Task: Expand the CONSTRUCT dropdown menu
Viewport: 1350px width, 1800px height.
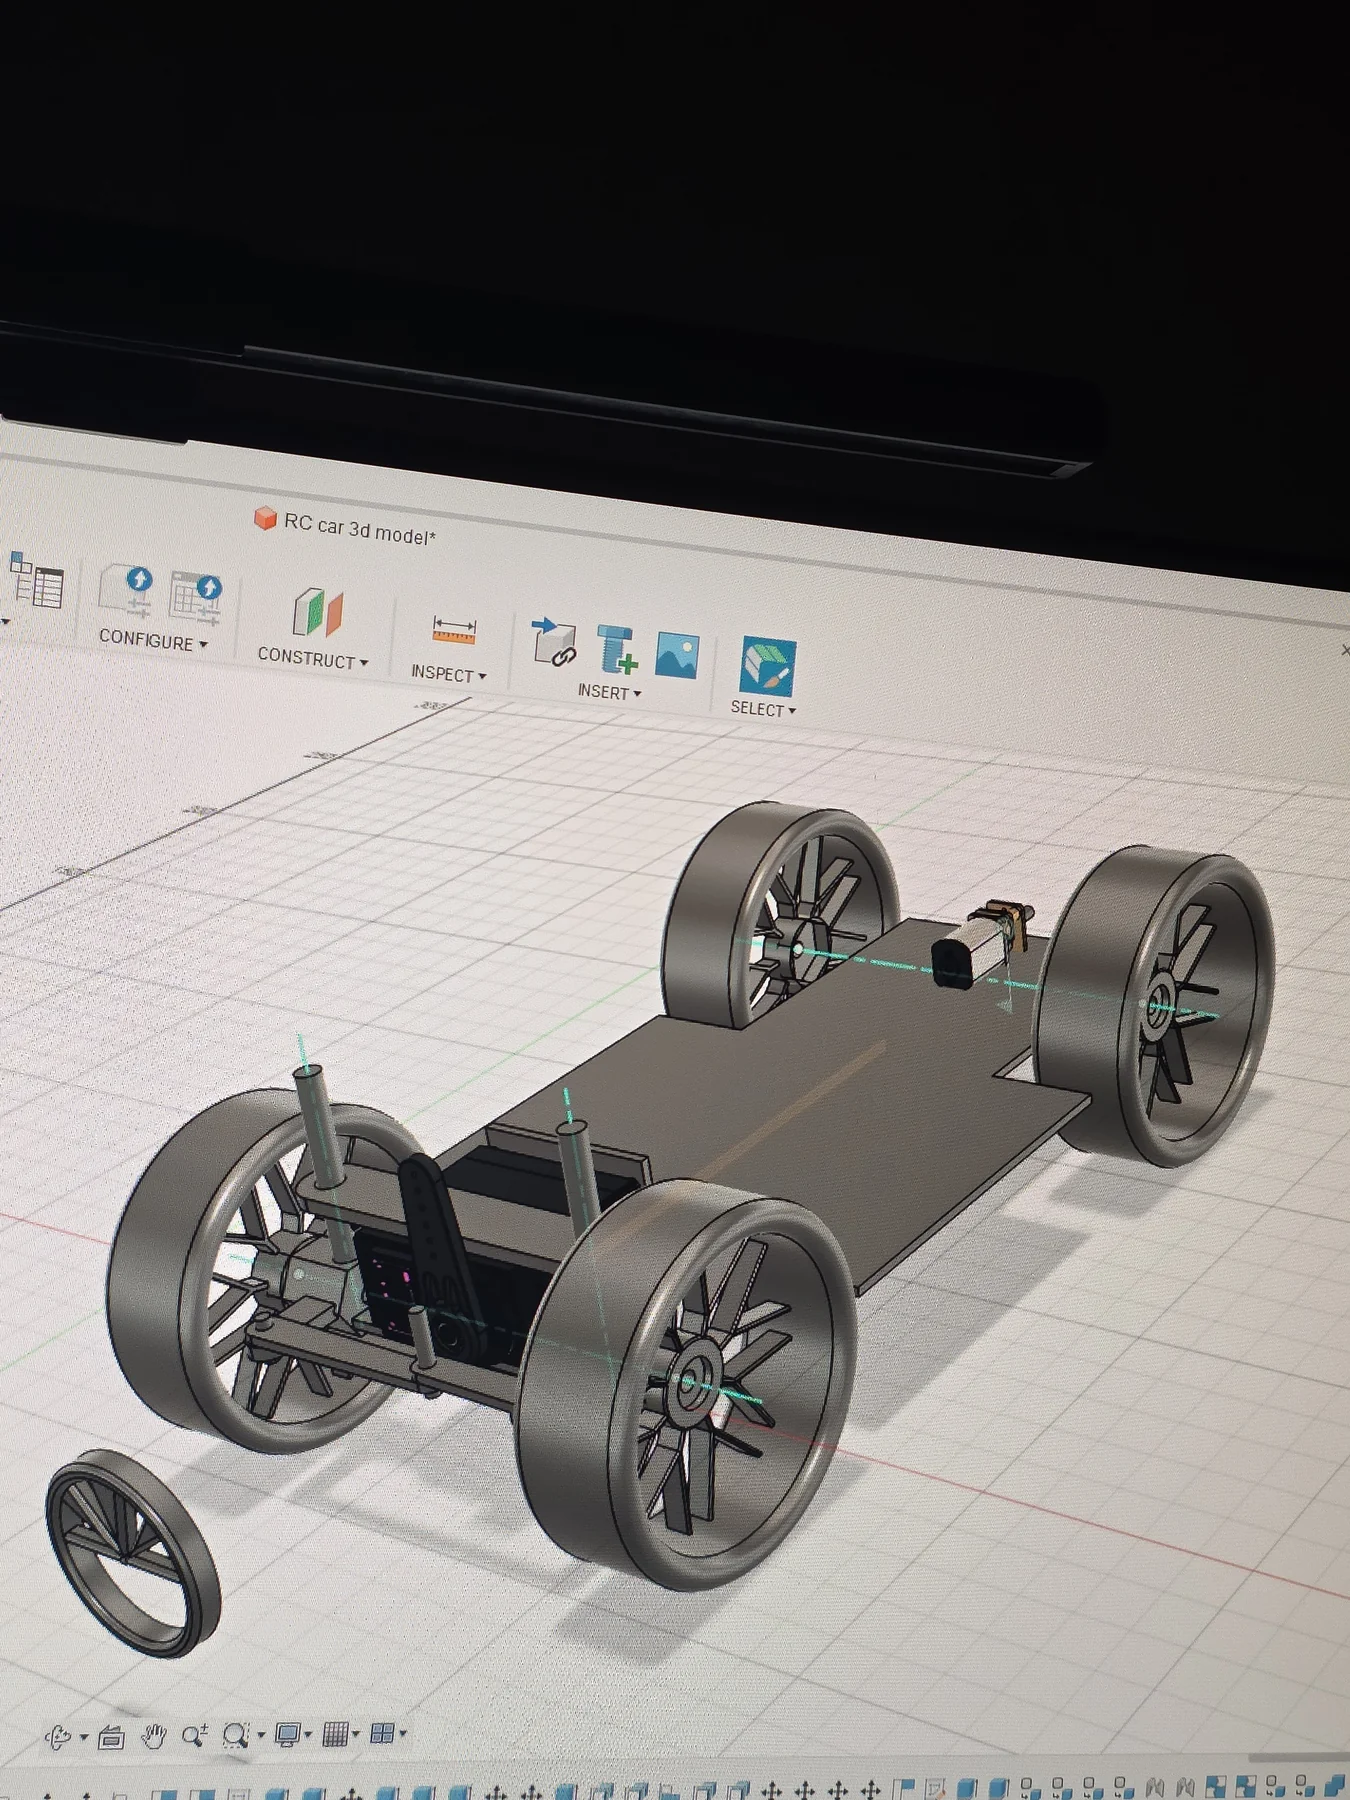Action: pos(313,658)
